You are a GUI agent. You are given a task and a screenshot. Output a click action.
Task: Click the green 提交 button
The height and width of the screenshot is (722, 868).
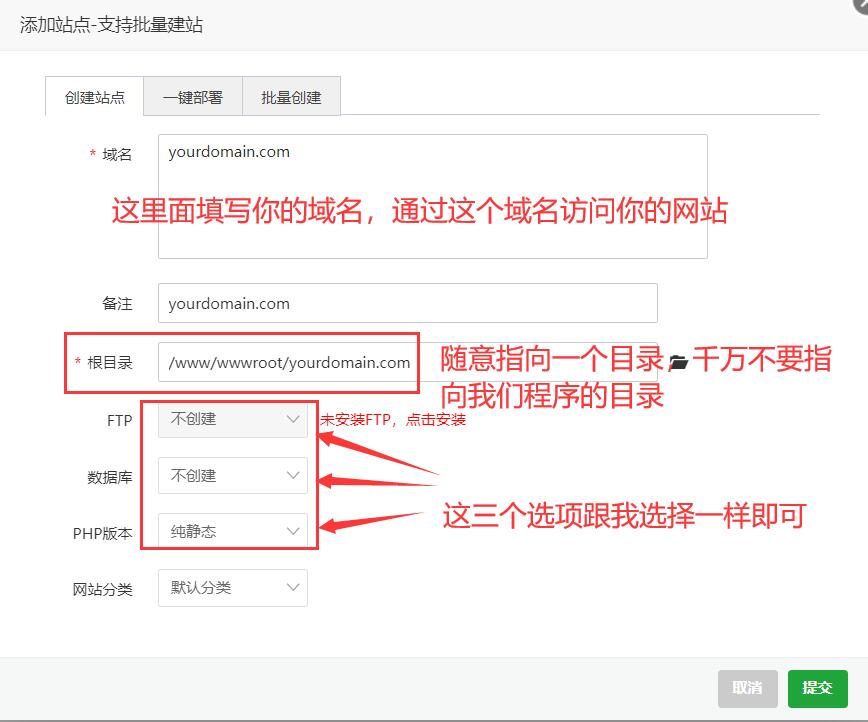click(x=817, y=688)
